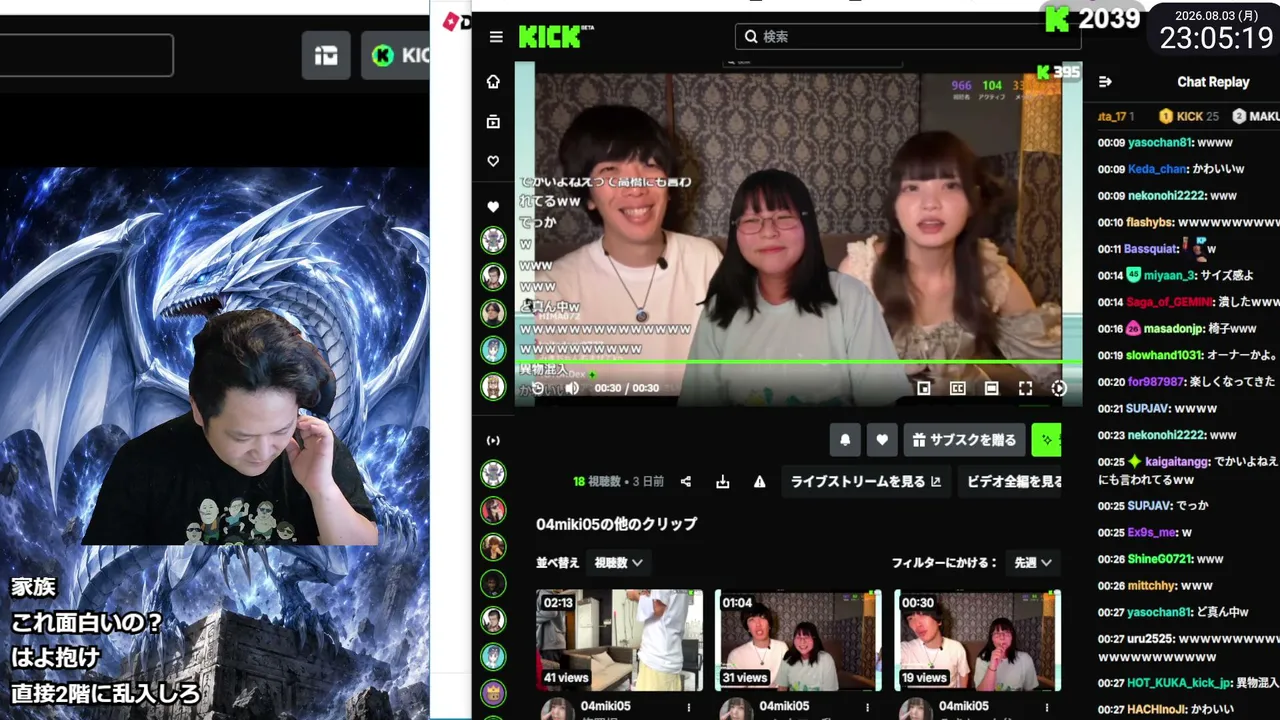1280x720 pixels.
Task: Focus the Kick 検索 search field
Action: point(908,37)
